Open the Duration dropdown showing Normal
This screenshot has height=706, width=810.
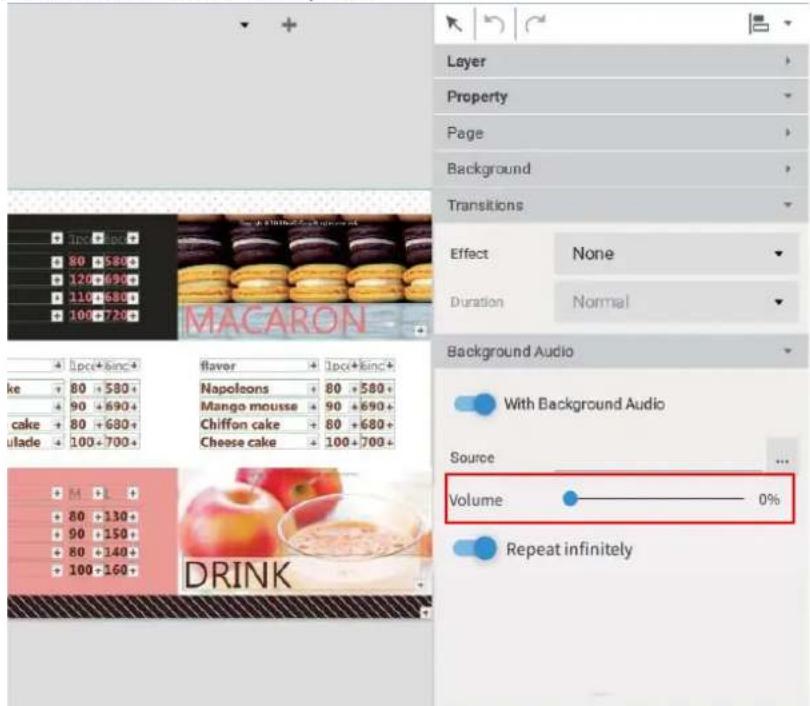click(x=676, y=302)
